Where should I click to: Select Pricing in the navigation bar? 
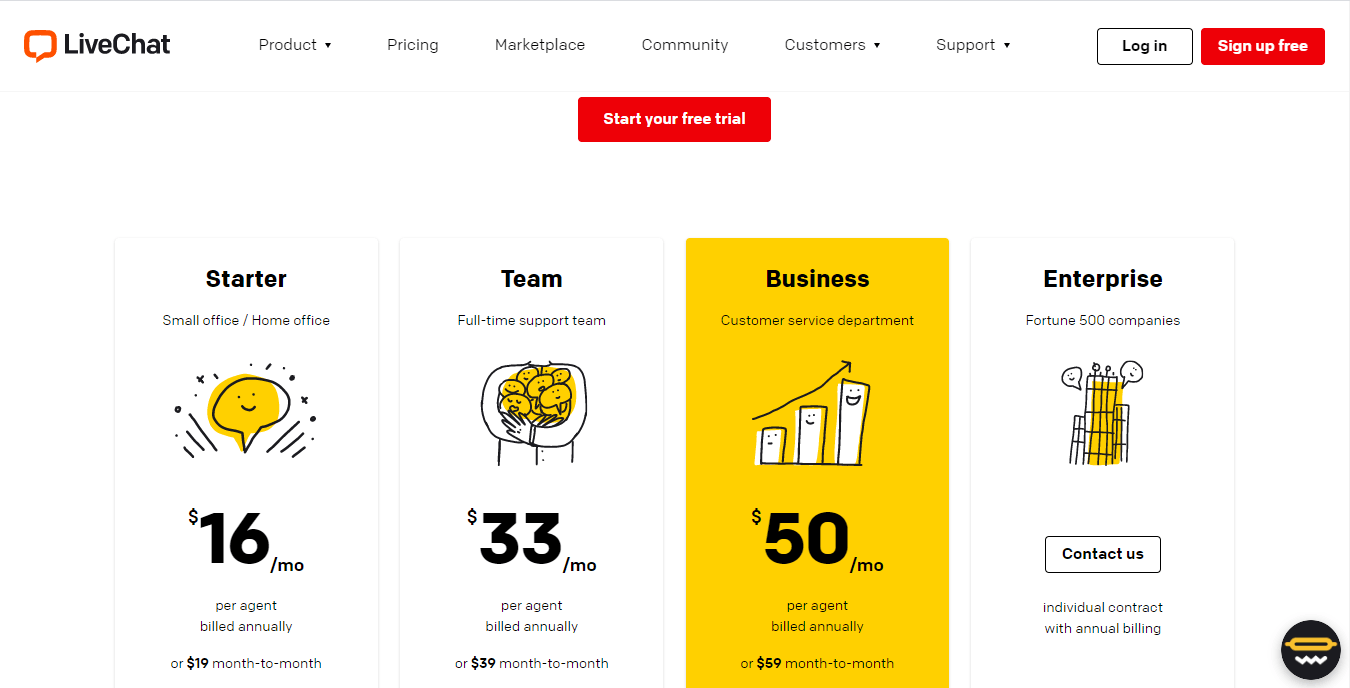(x=412, y=45)
